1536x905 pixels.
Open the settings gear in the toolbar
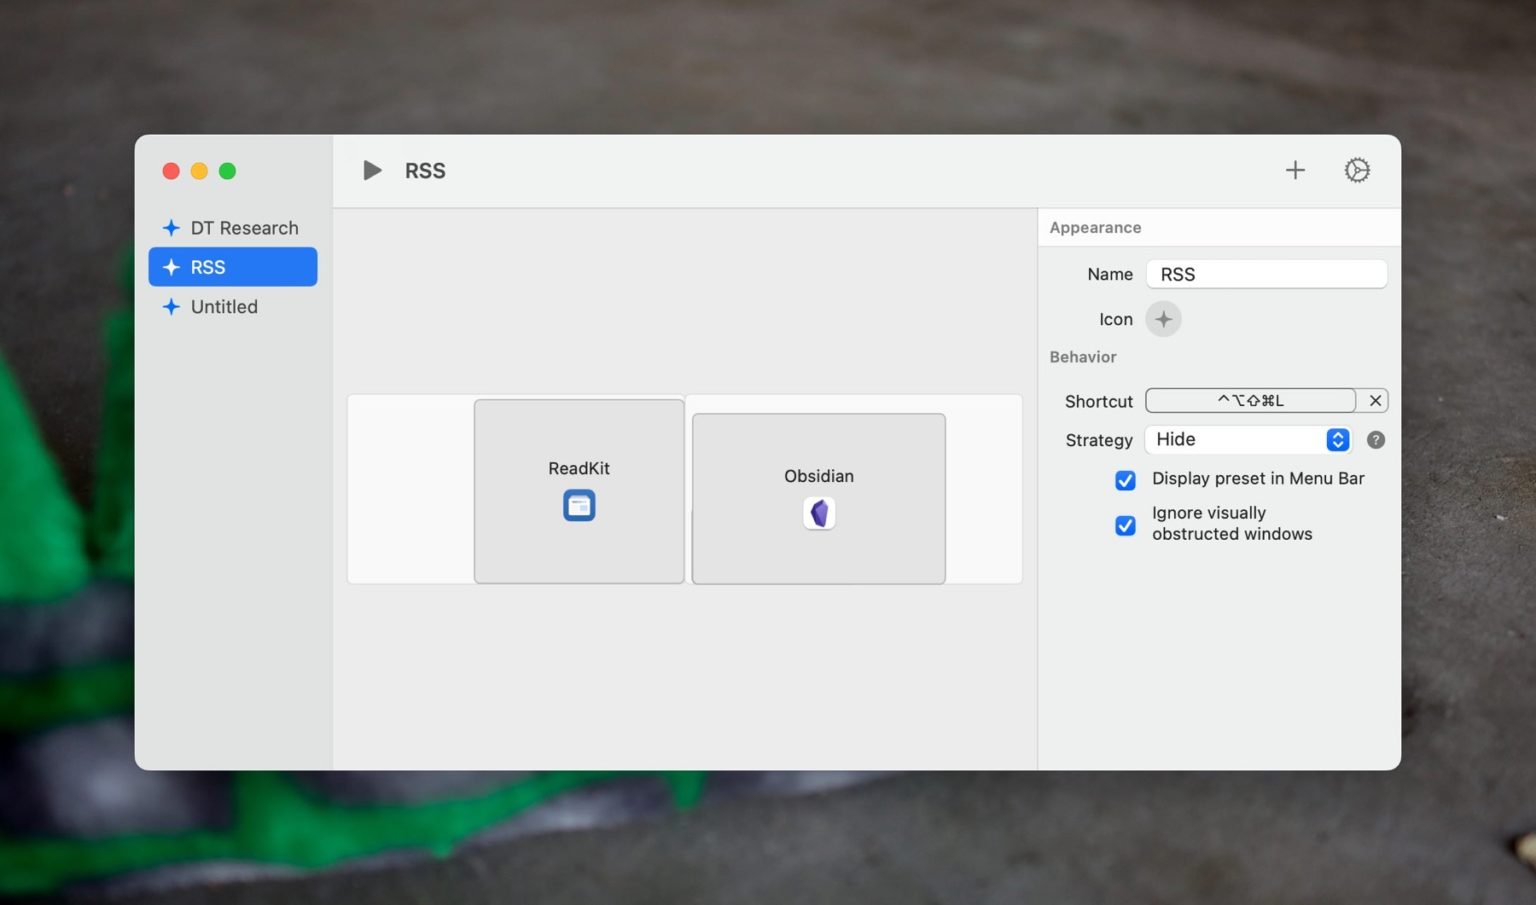tap(1357, 170)
